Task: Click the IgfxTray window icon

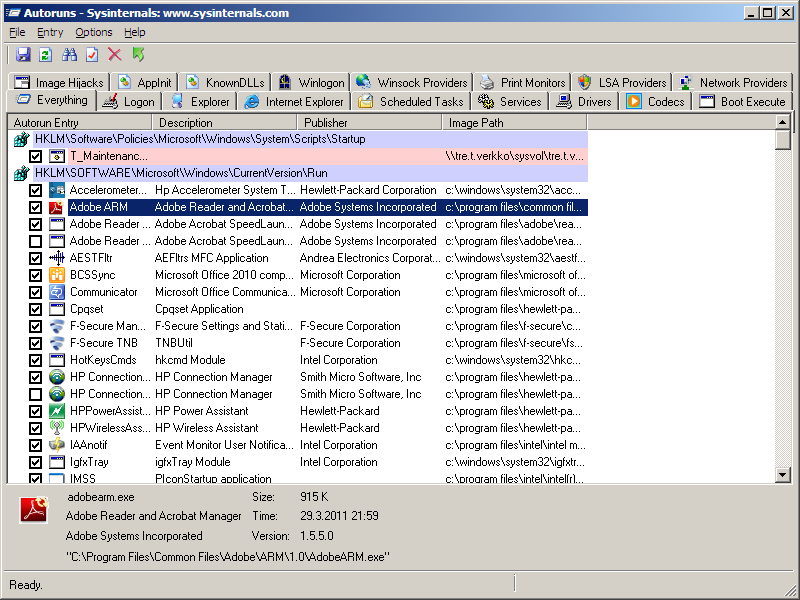Action: pyautogui.click(x=56, y=462)
